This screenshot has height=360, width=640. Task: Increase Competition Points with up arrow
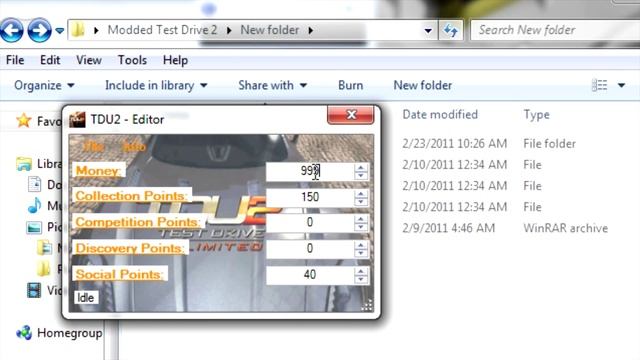click(x=361, y=219)
